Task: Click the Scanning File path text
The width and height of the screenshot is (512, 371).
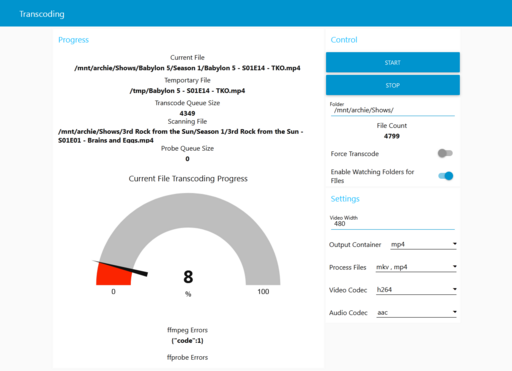Action: [181, 136]
